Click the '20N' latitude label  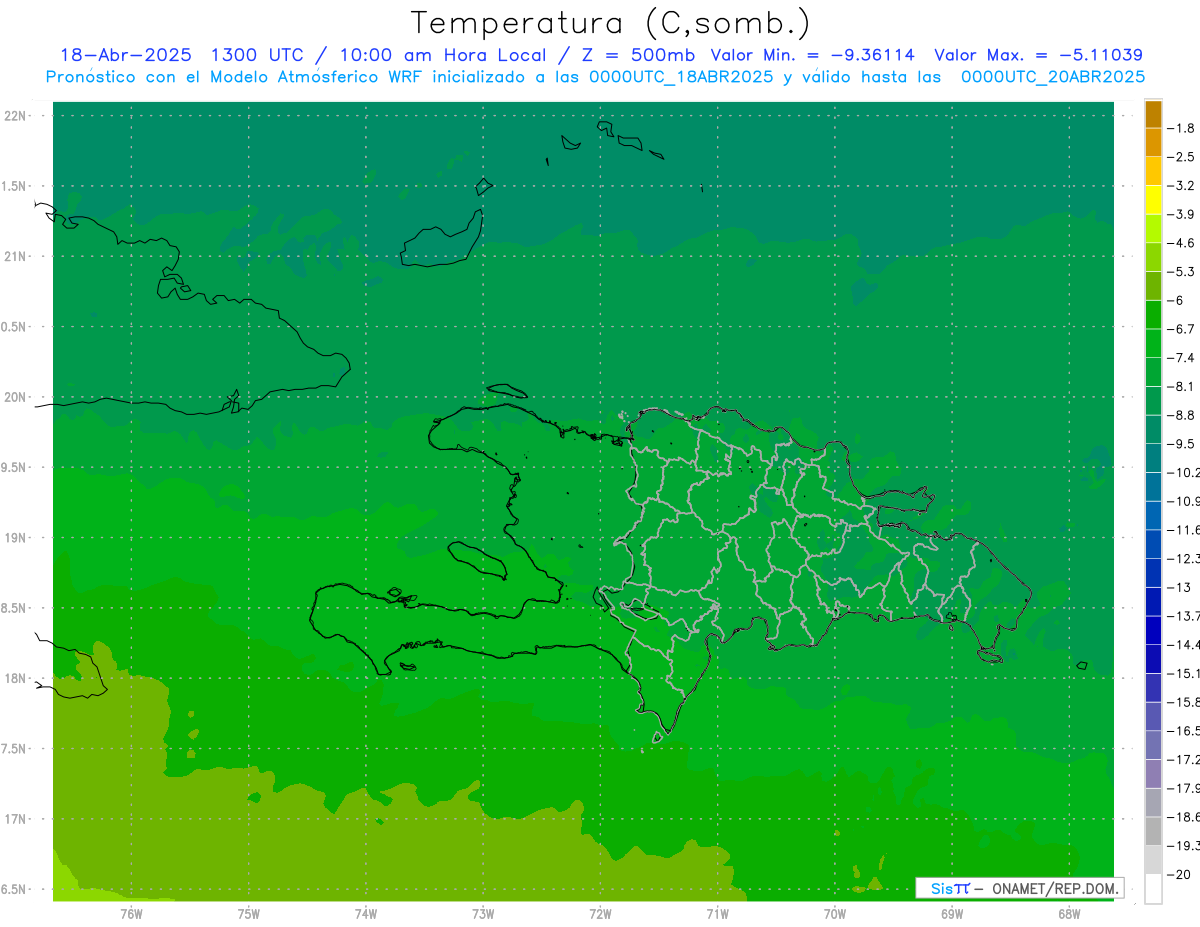(x=16, y=397)
